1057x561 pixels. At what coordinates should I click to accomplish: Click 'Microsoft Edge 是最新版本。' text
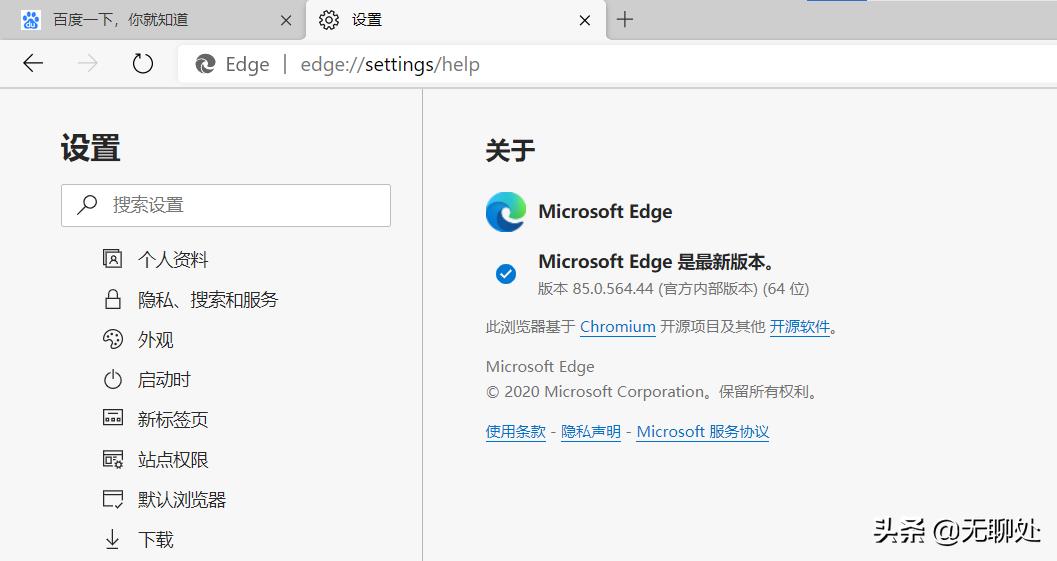657,261
